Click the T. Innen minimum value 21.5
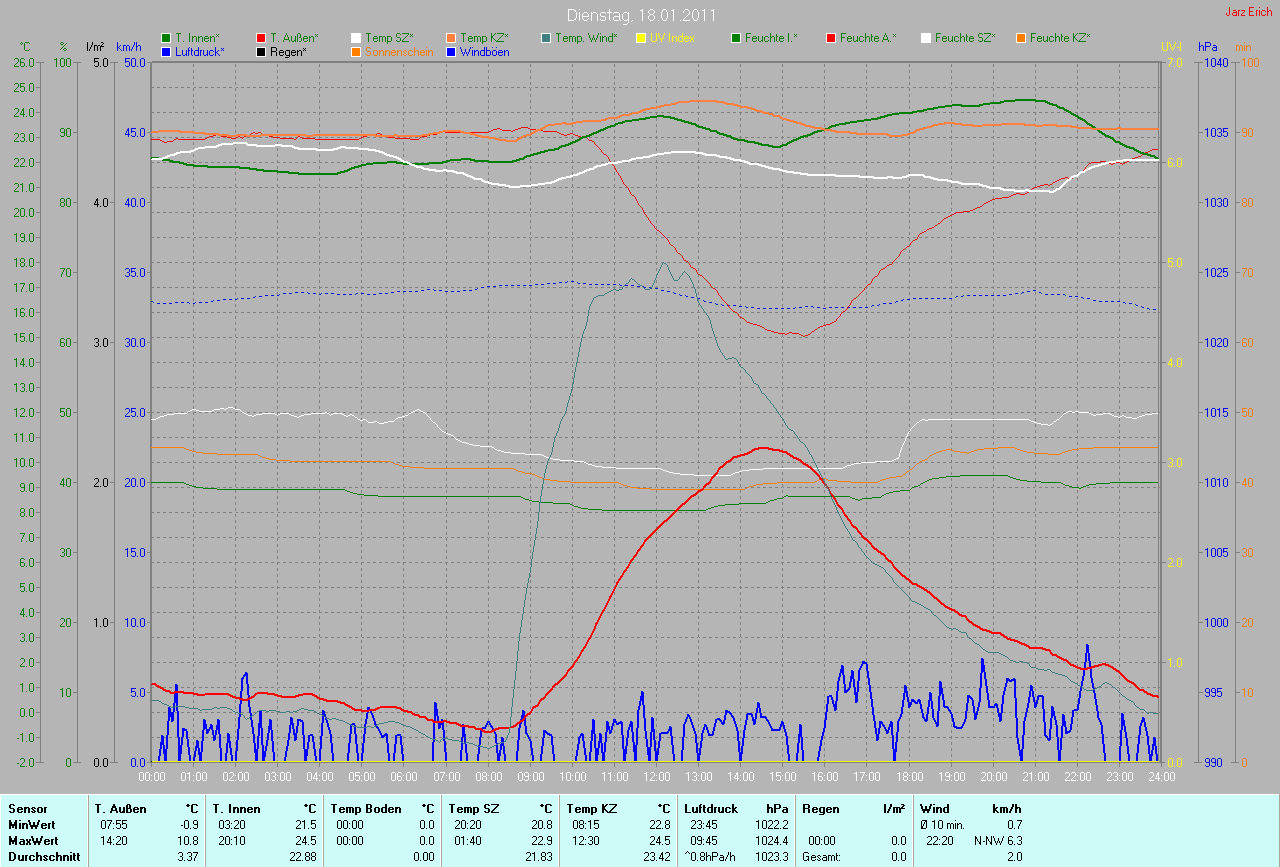 (307, 825)
